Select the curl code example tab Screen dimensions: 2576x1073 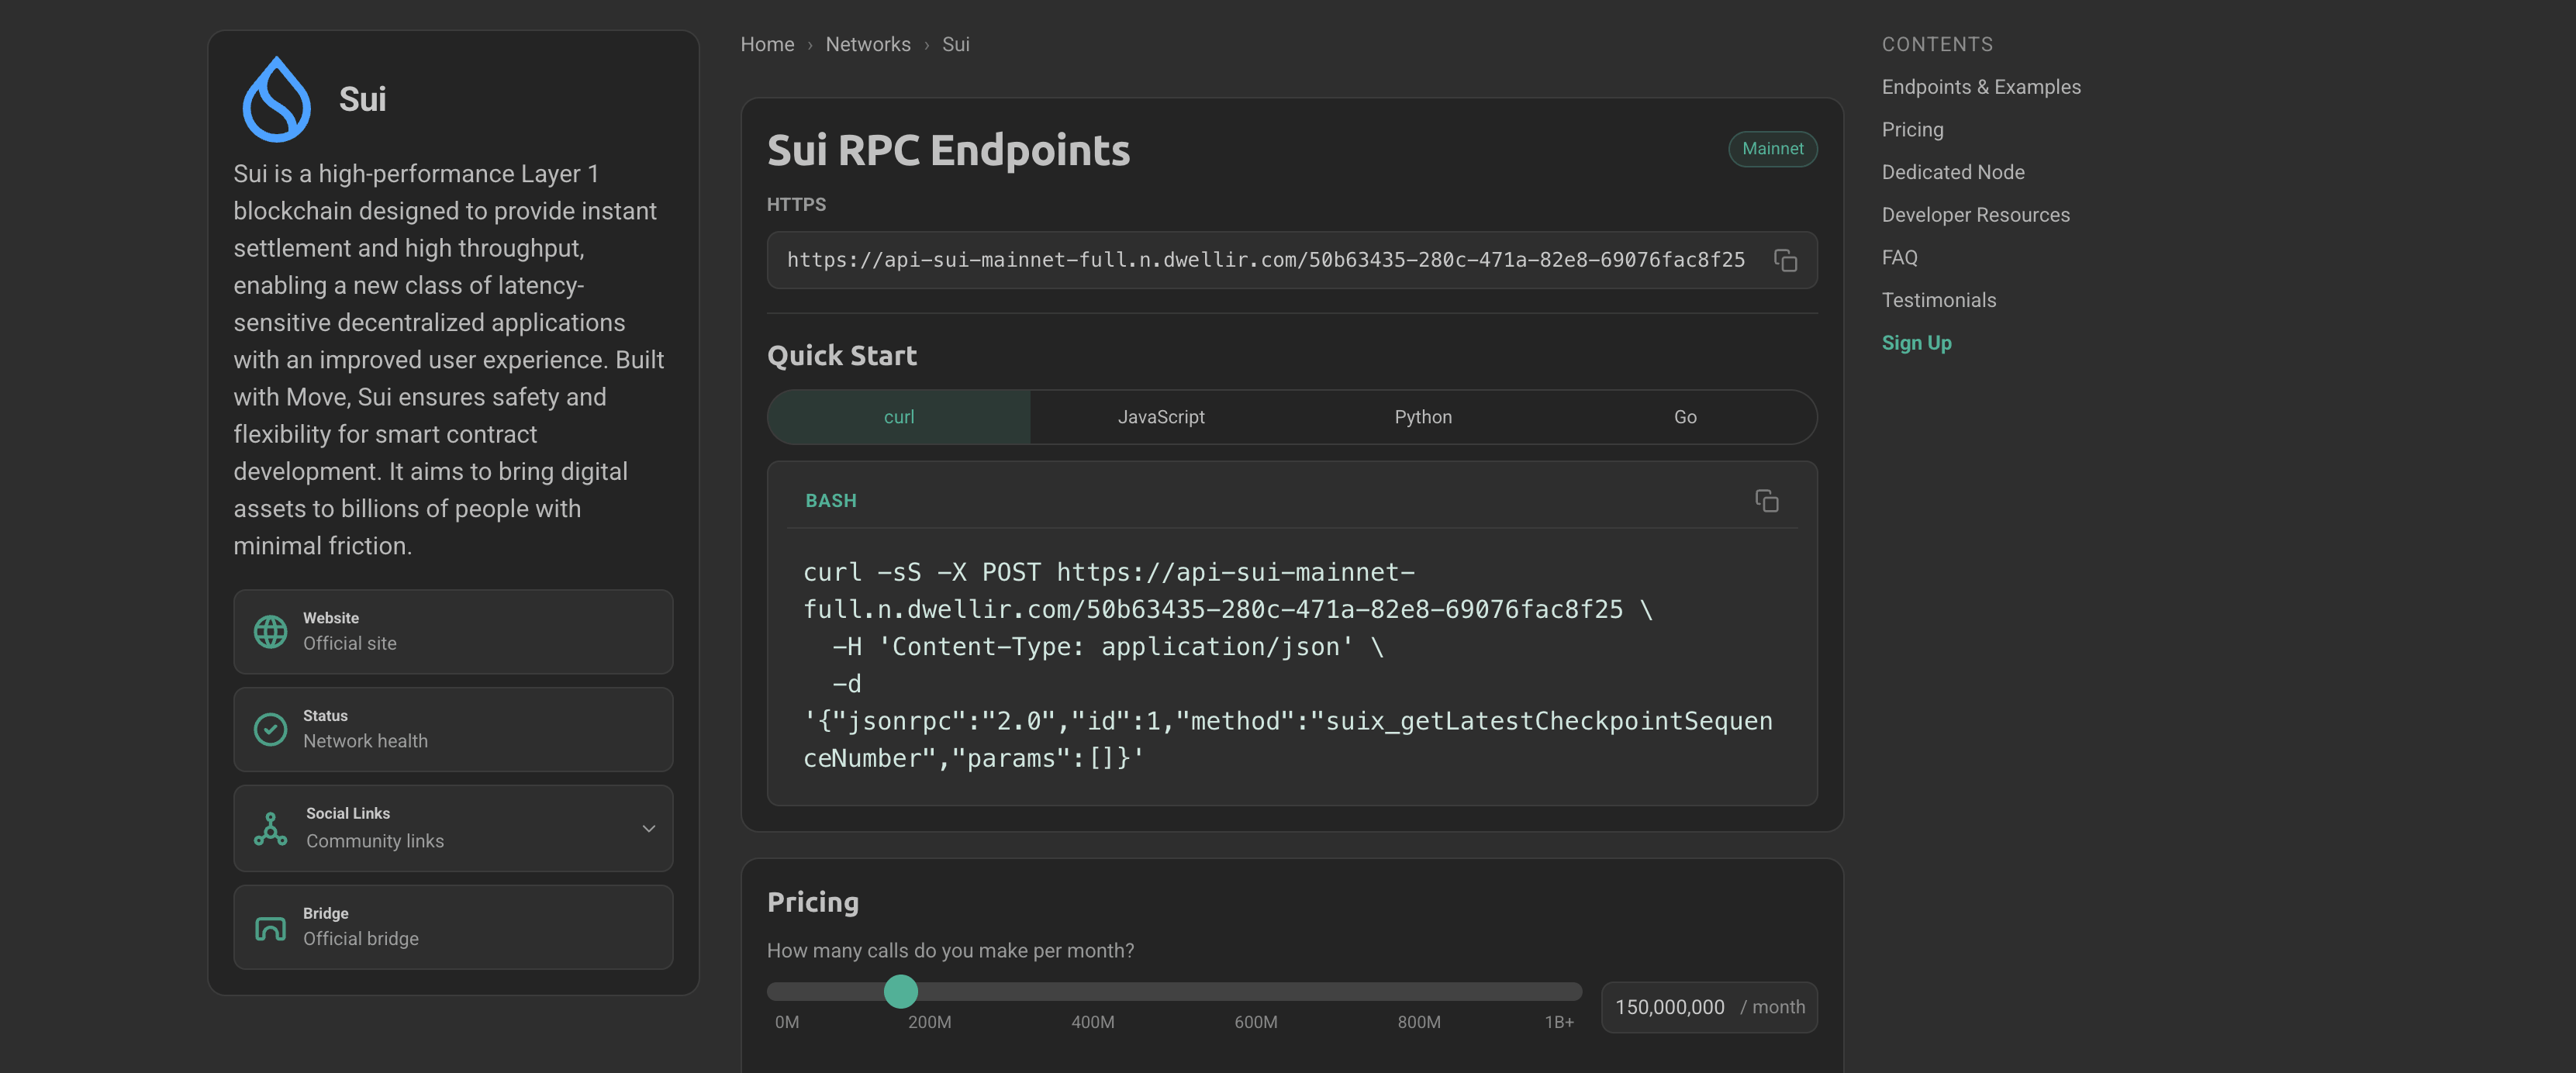(899, 417)
